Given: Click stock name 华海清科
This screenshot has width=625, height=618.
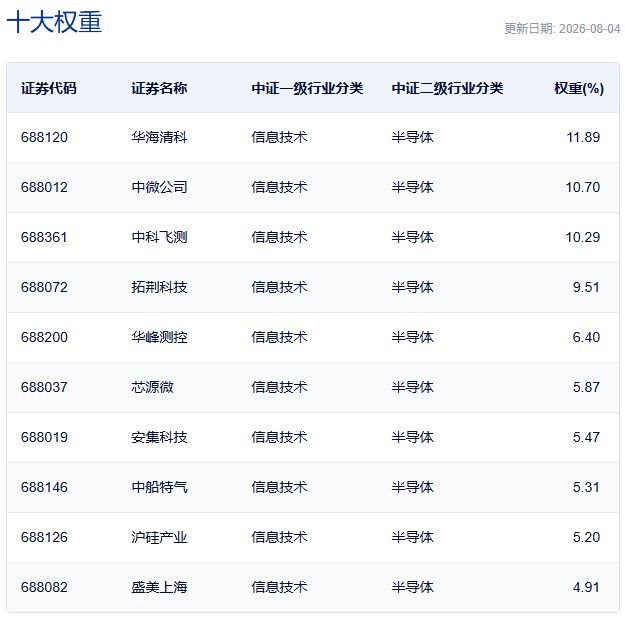Looking at the screenshot, I should point(159,137).
